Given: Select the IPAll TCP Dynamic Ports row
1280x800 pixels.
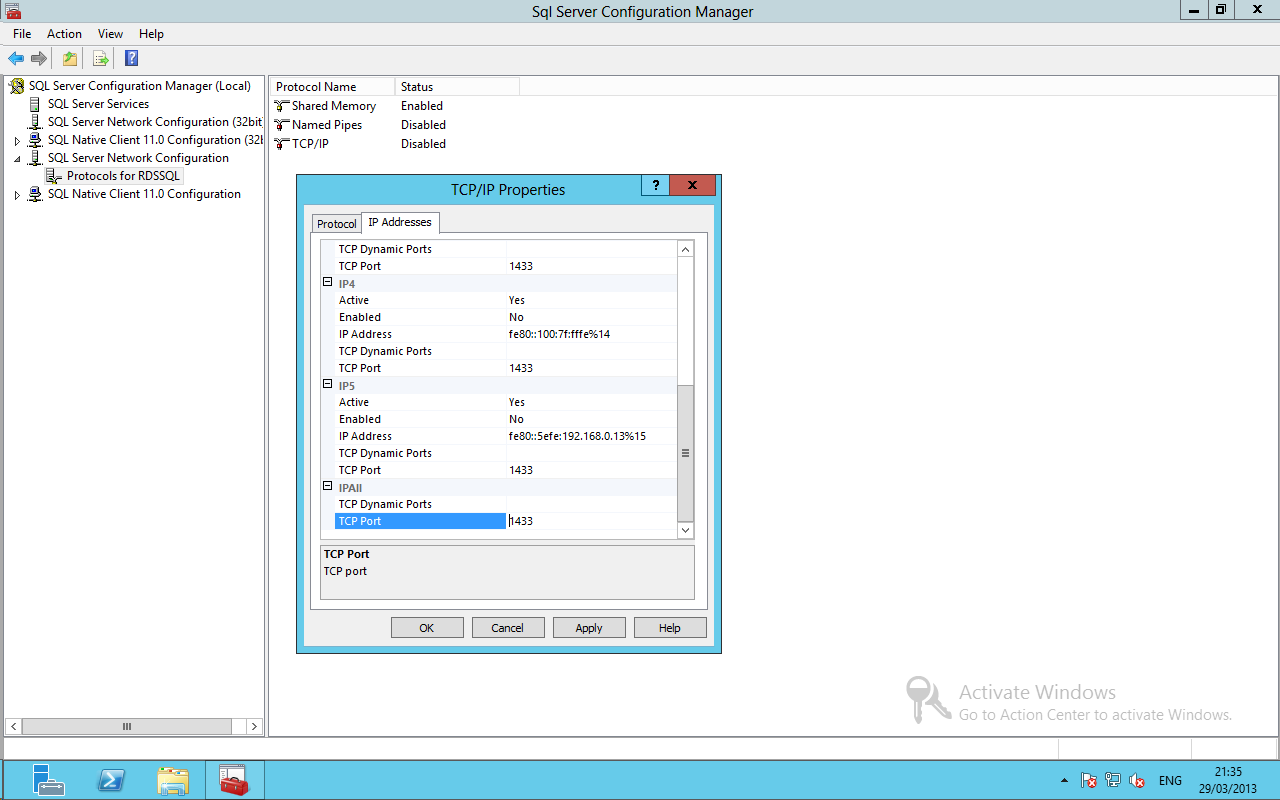Looking at the screenshot, I should [505, 504].
